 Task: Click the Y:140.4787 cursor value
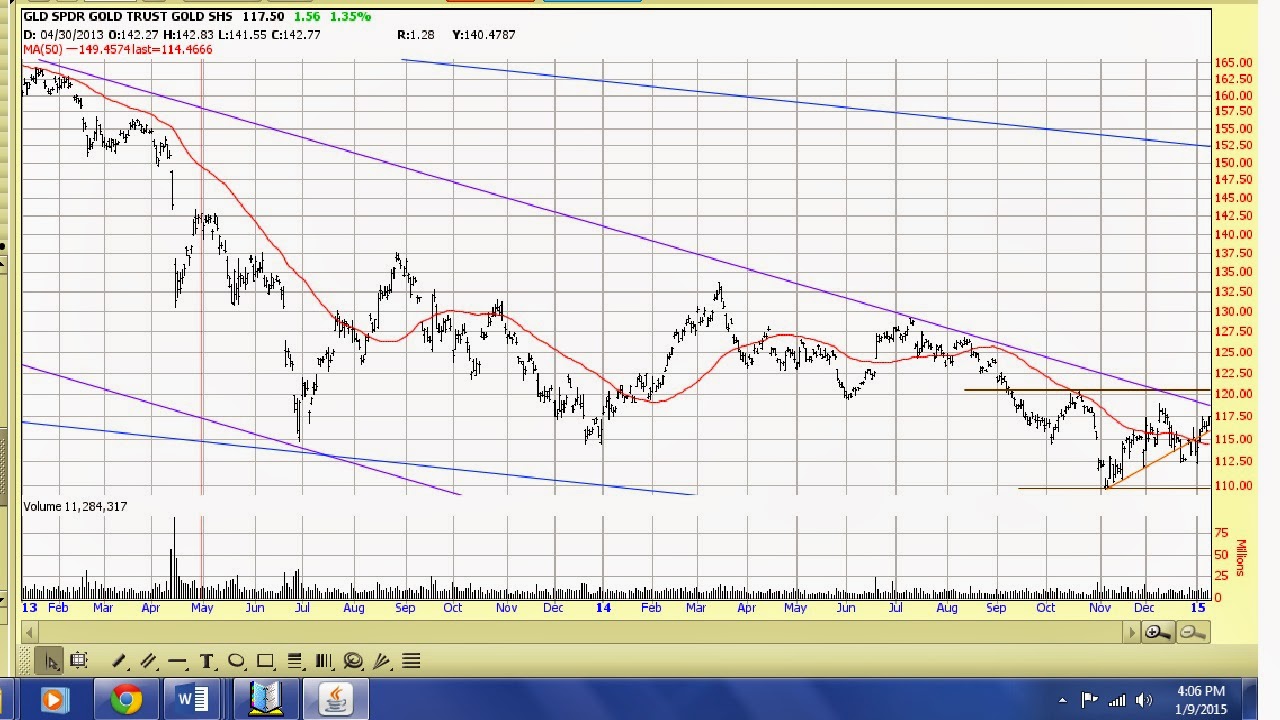(484, 35)
